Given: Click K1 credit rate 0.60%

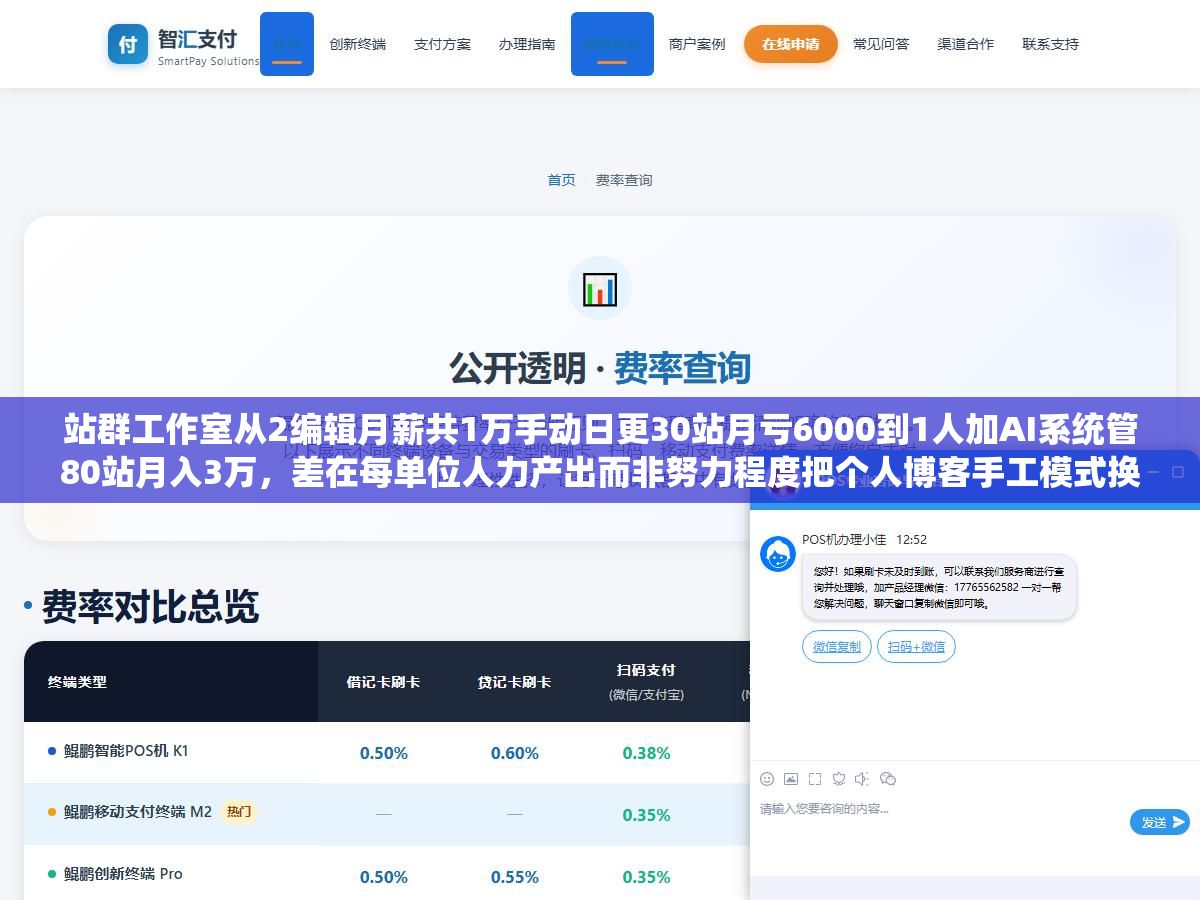Looking at the screenshot, I should [x=515, y=753].
